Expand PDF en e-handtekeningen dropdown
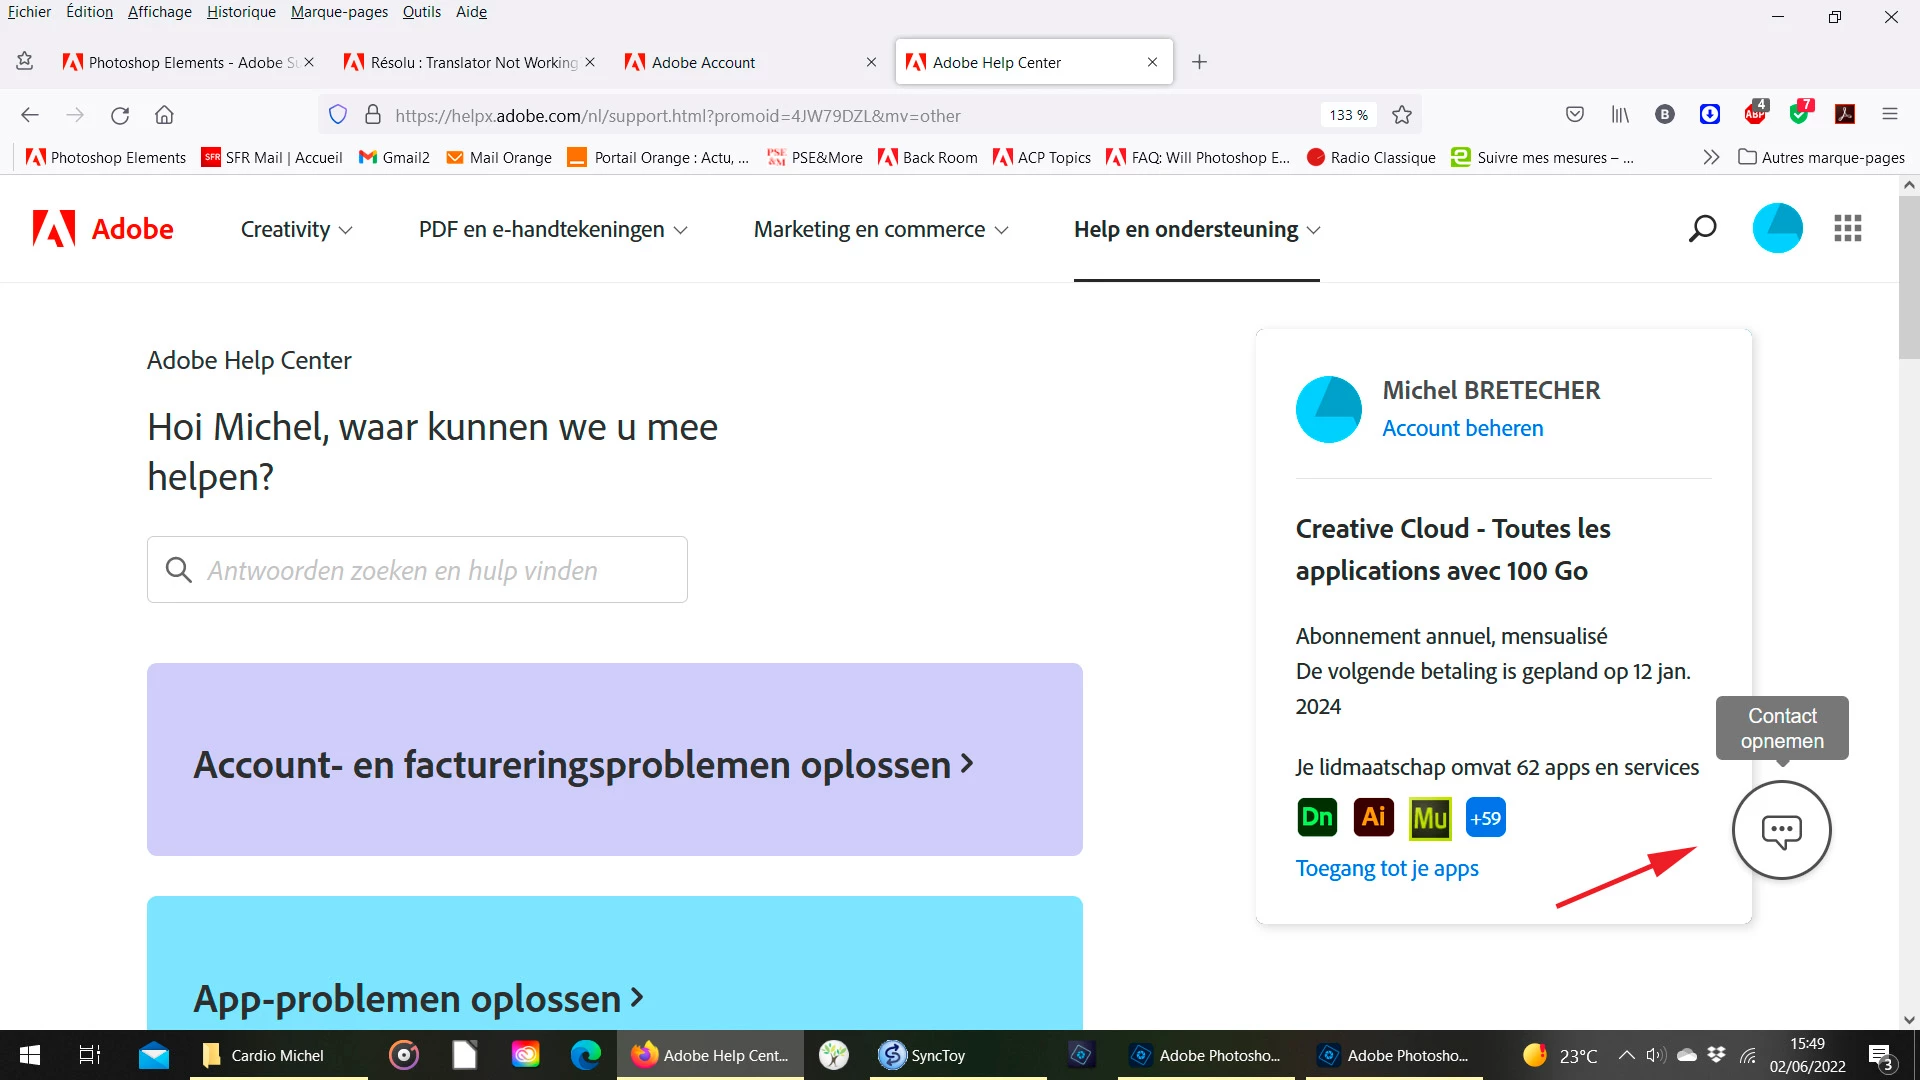Screen dimensions: 1920x1080 (553, 229)
